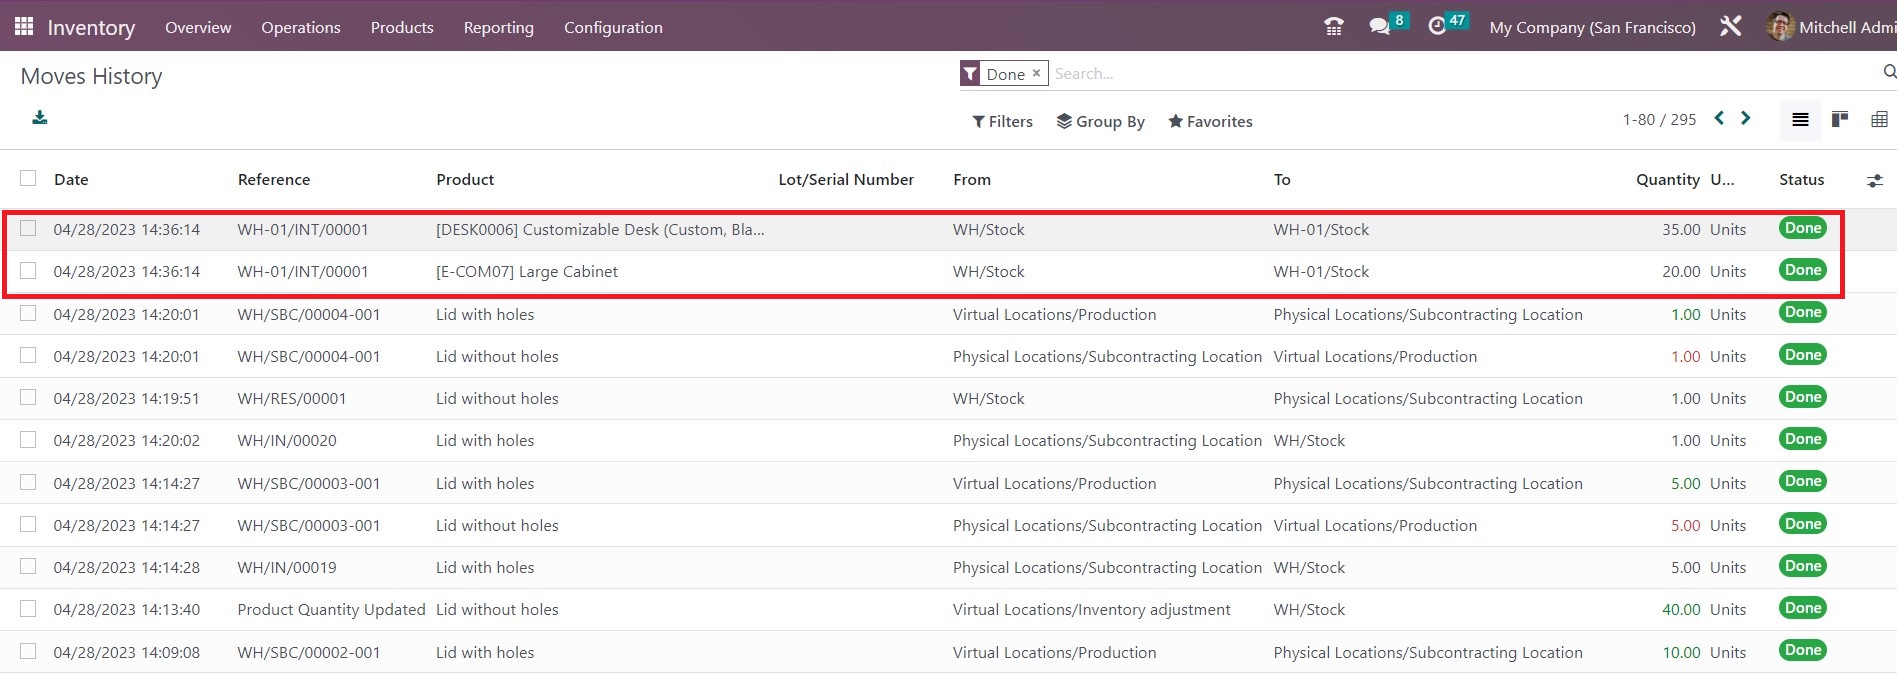Go to the Overview menu
This screenshot has height=676, width=1897.
click(198, 27)
